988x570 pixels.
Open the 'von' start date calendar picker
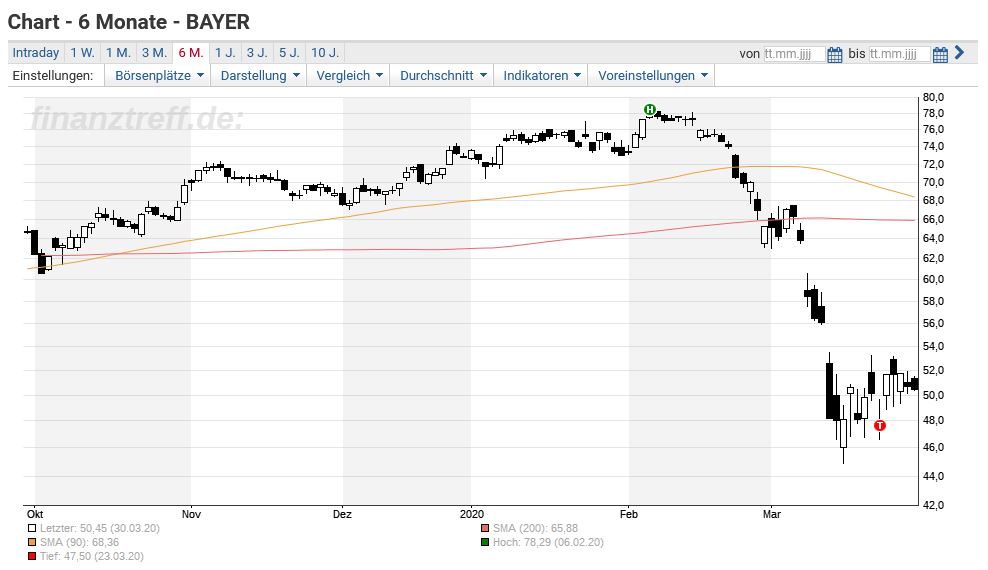(834, 55)
